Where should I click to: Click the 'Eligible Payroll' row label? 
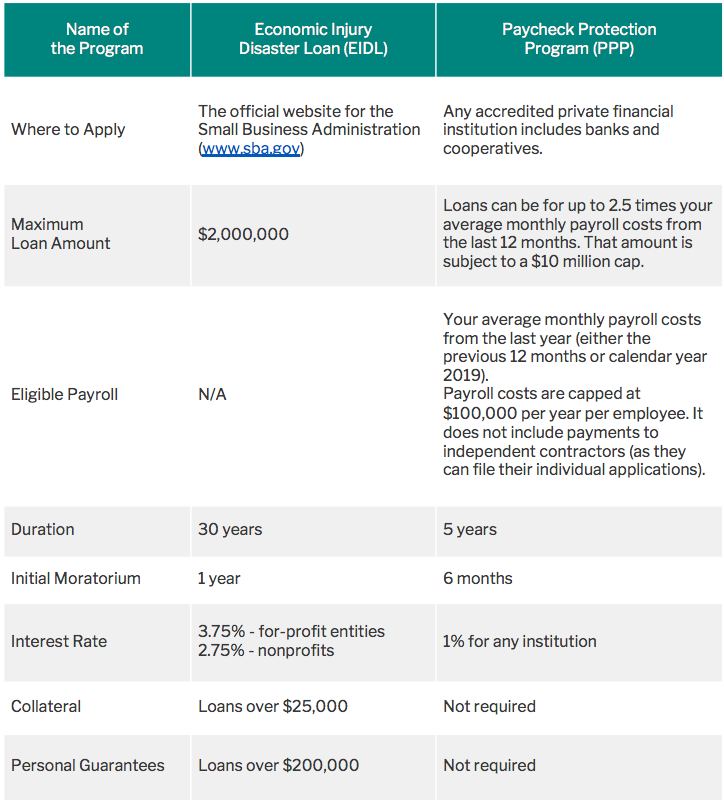pos(65,394)
